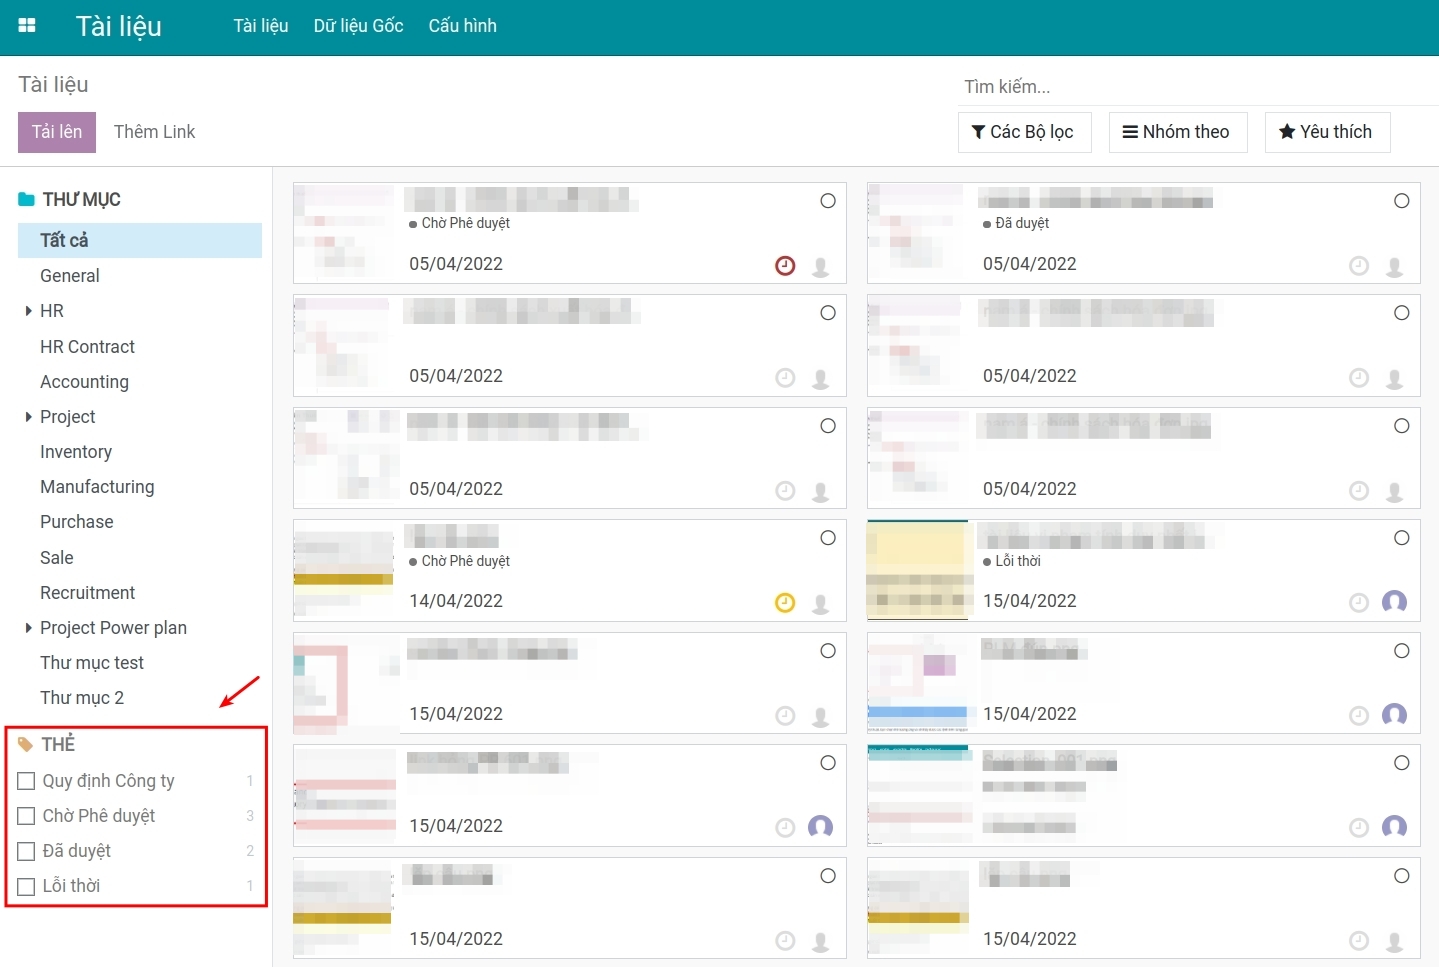Expand the Project Power plan folder
This screenshot has height=967, width=1439.
pyautogui.click(x=28, y=628)
